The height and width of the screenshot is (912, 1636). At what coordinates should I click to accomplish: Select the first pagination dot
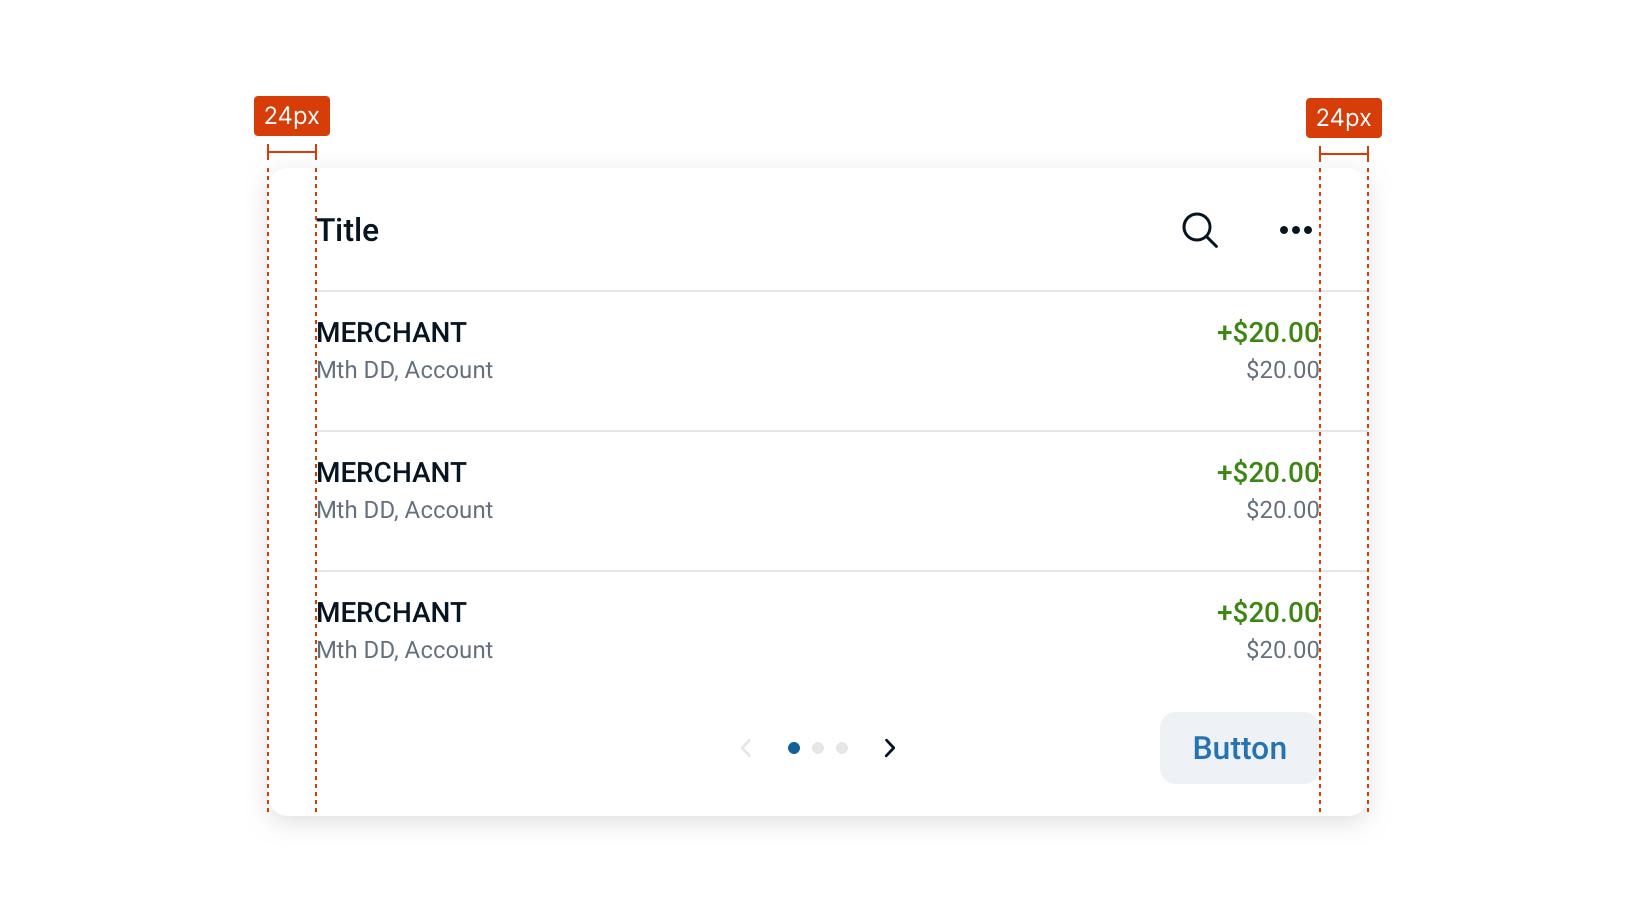click(x=794, y=748)
